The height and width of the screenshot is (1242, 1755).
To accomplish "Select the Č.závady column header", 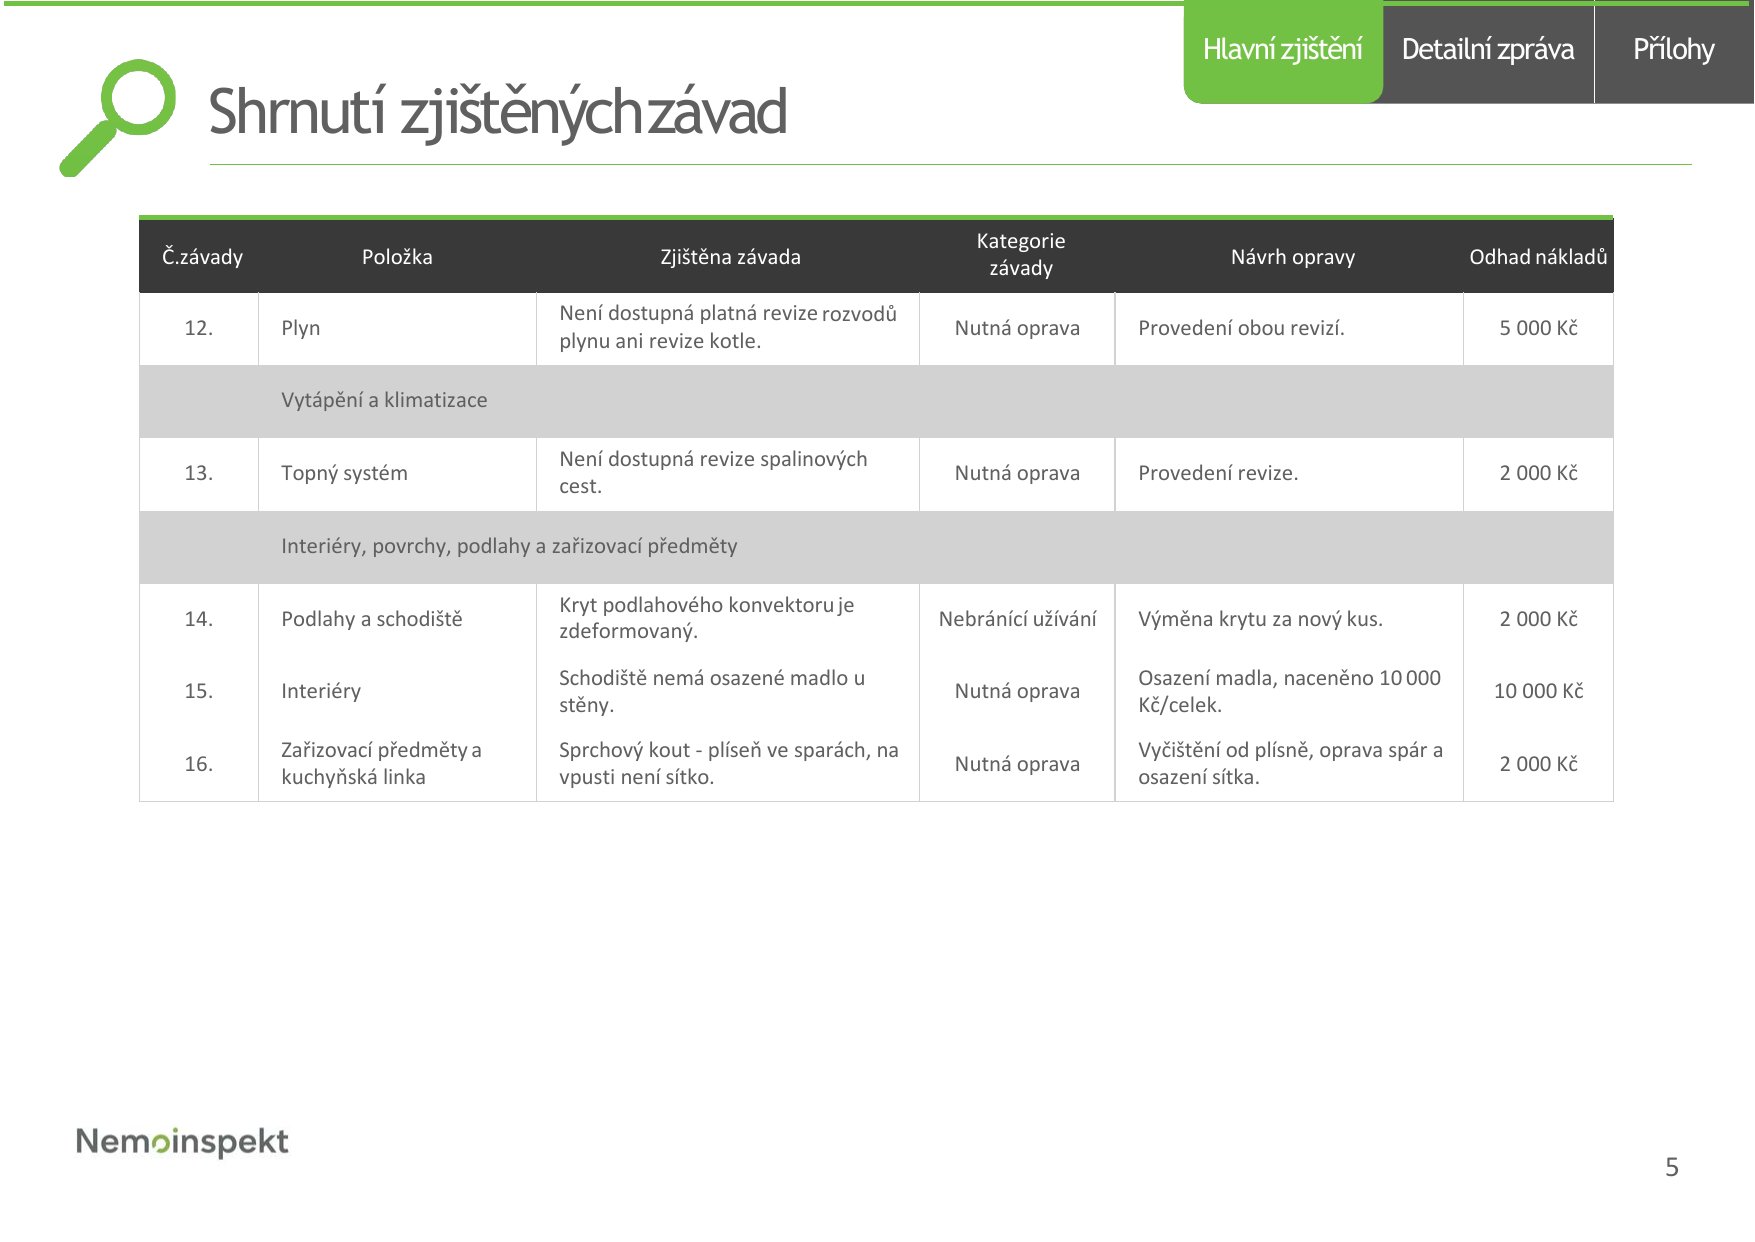I will 202,257.
